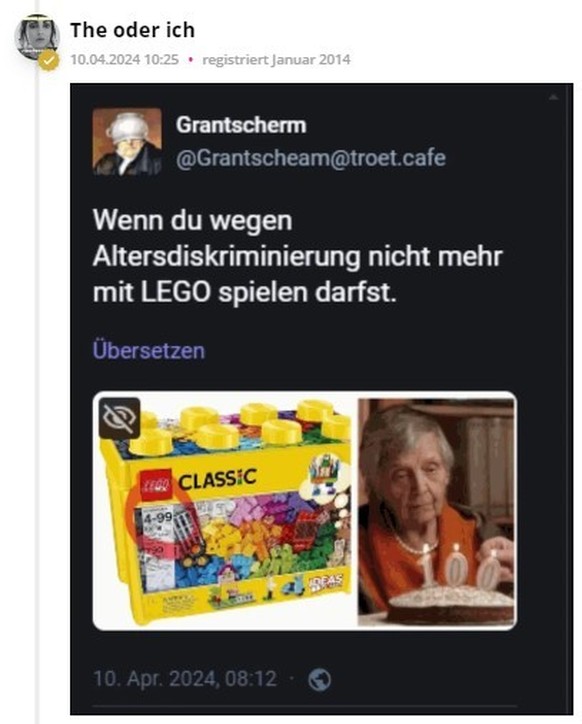Click post date 10. Apr. 2024, 08:12
This screenshot has height=724, width=582.
[185, 679]
